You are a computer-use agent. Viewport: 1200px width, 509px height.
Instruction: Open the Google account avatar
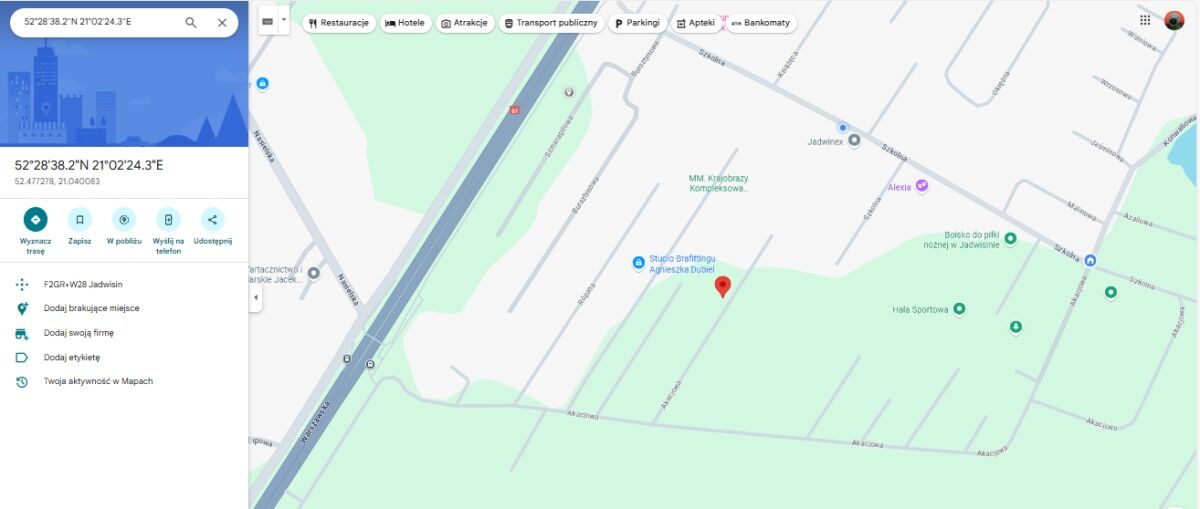1174,20
